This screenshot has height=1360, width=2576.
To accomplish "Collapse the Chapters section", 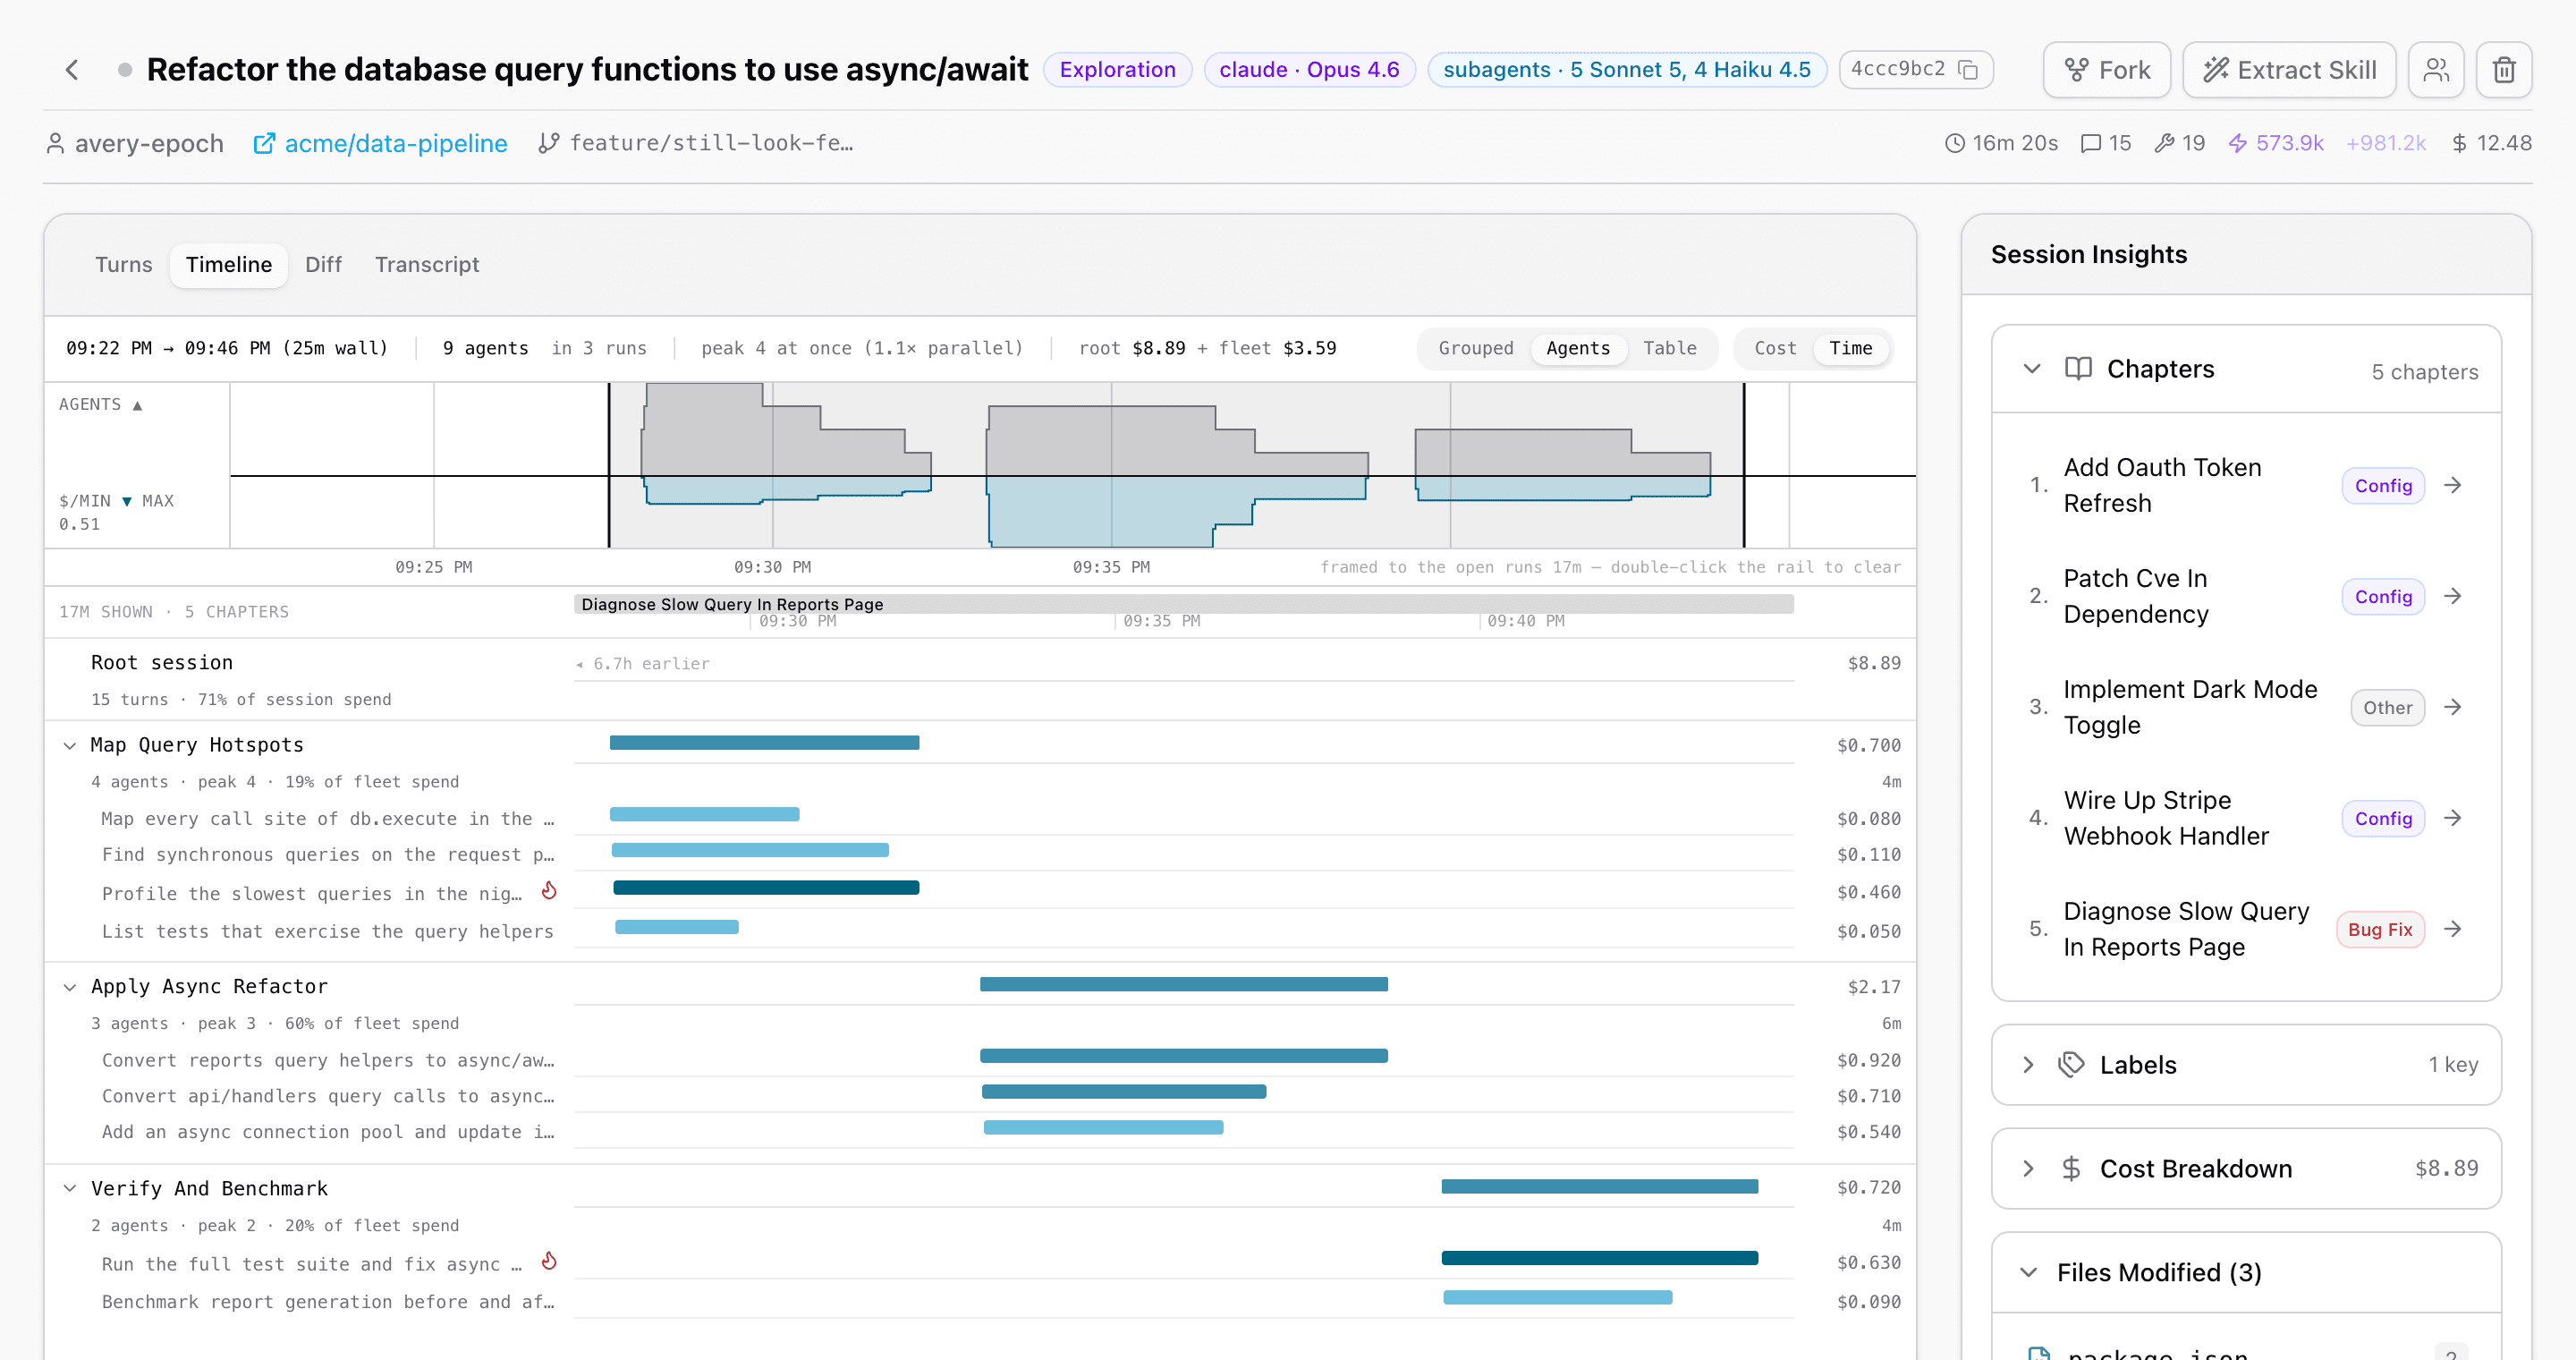I will coord(2032,369).
